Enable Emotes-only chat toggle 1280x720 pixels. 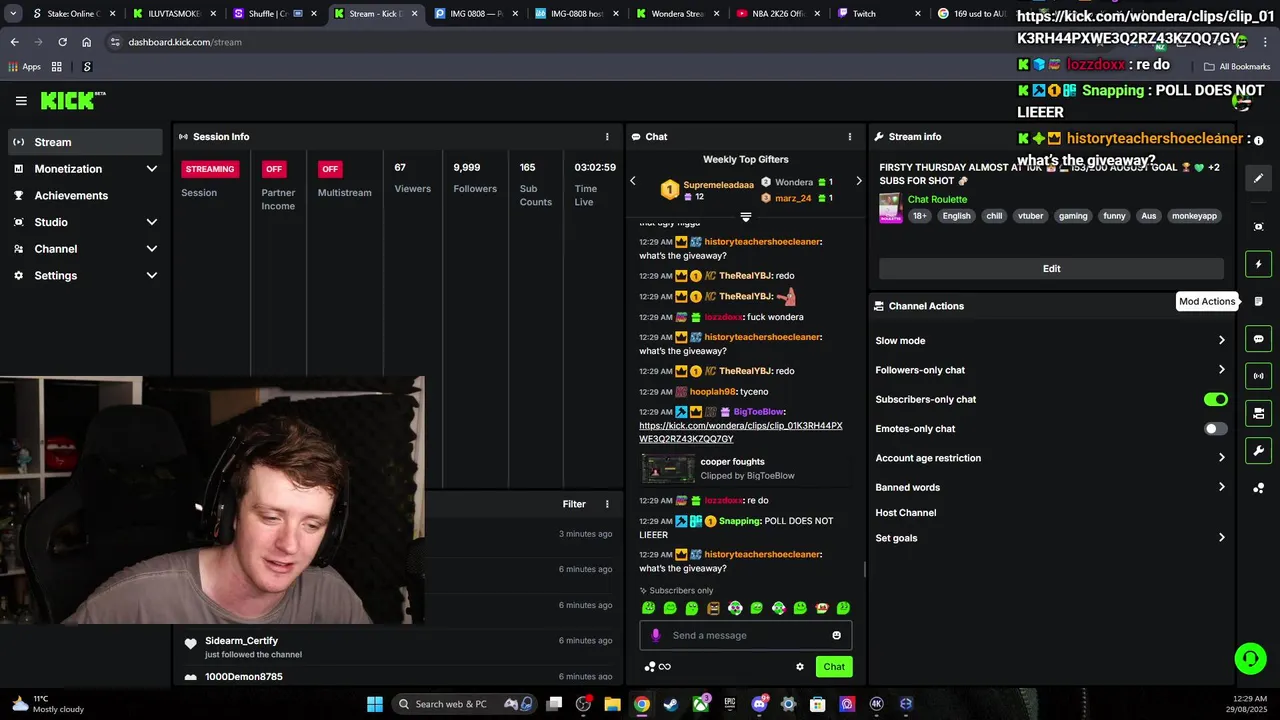tap(1215, 428)
